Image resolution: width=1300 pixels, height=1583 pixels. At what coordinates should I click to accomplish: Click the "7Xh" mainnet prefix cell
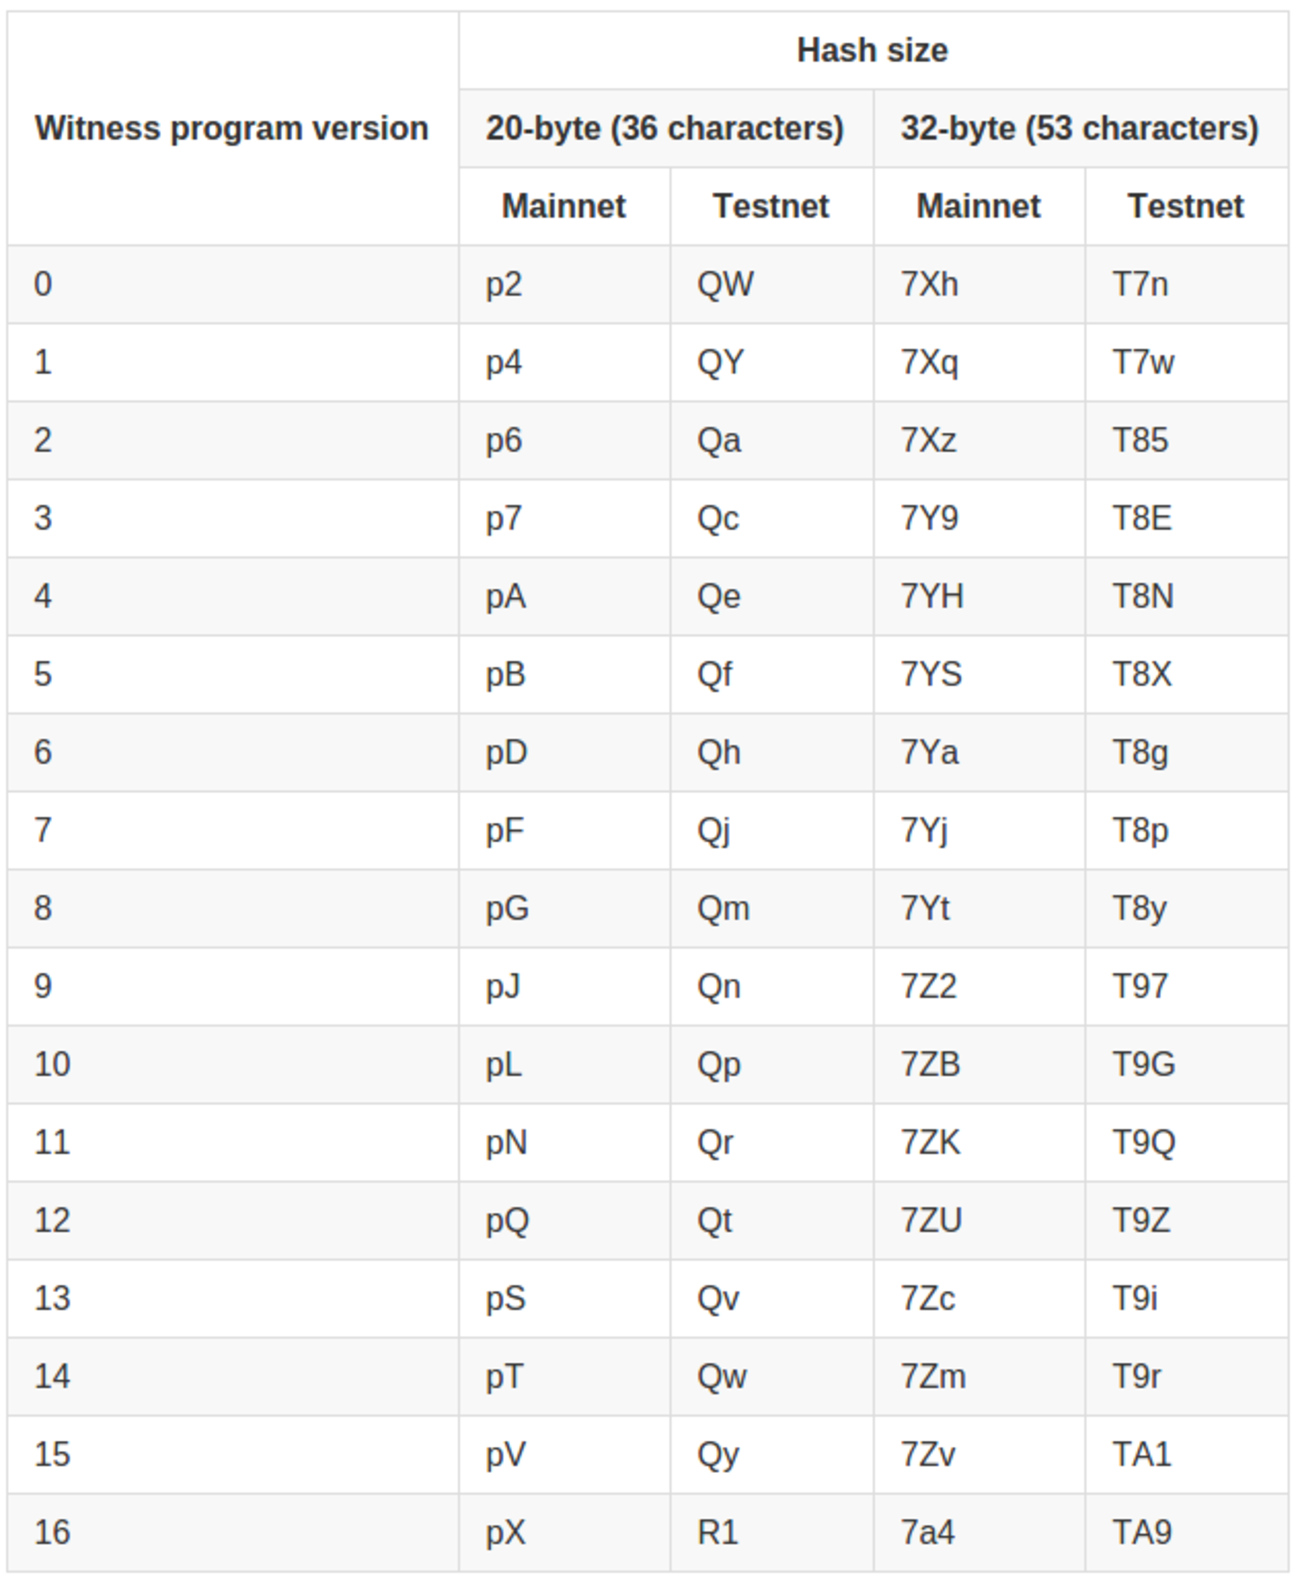coord(929,284)
